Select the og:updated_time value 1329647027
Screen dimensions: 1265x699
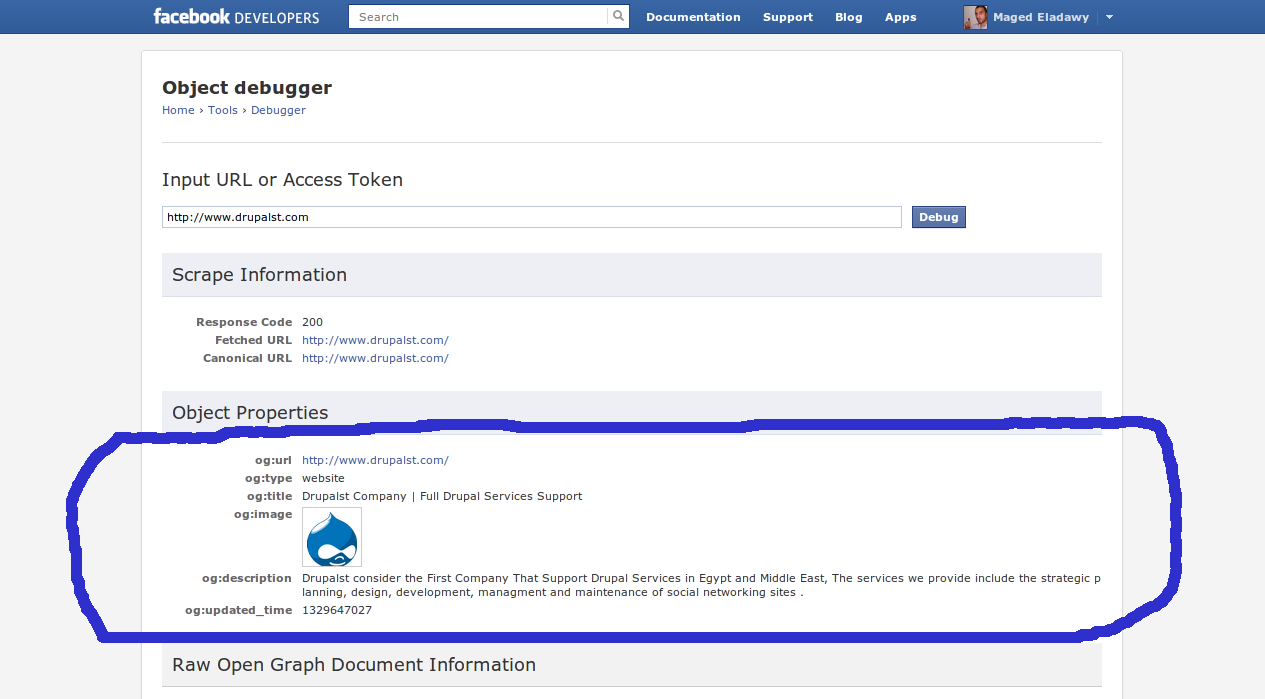click(337, 610)
